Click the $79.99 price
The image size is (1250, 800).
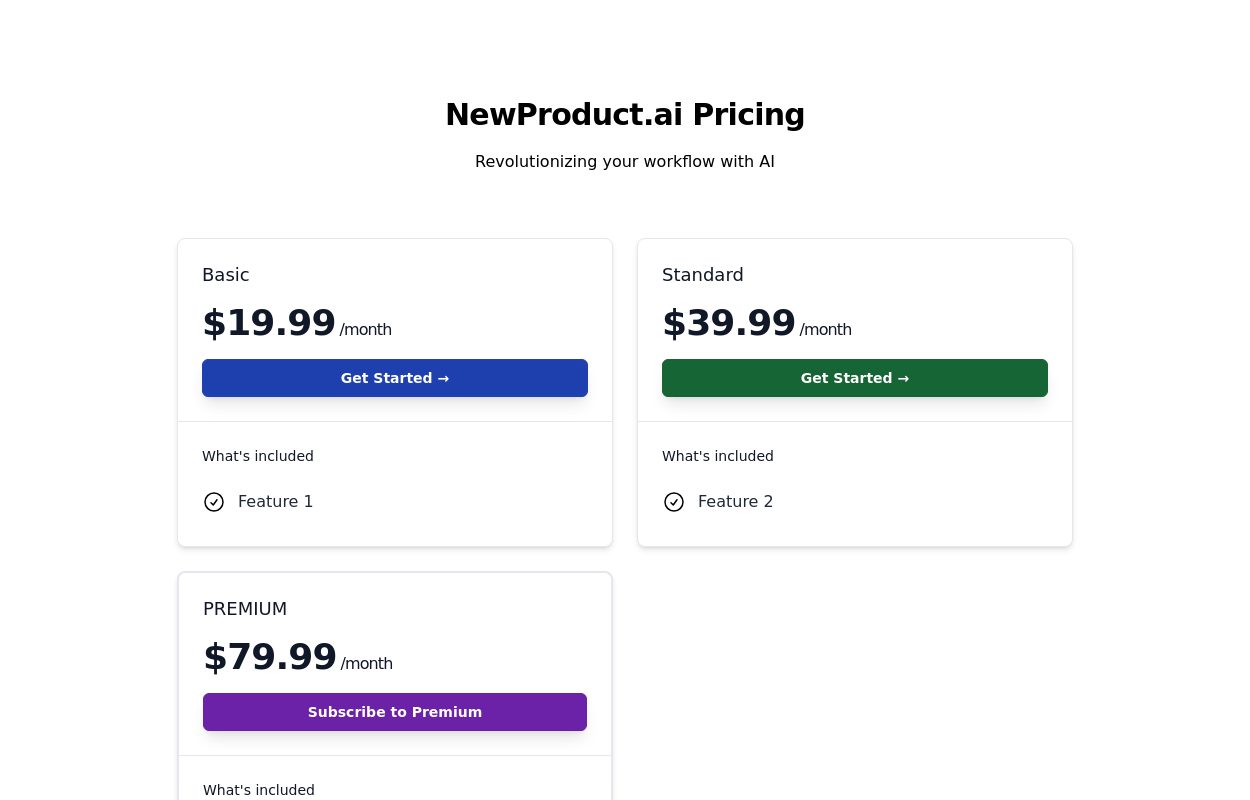click(270, 658)
